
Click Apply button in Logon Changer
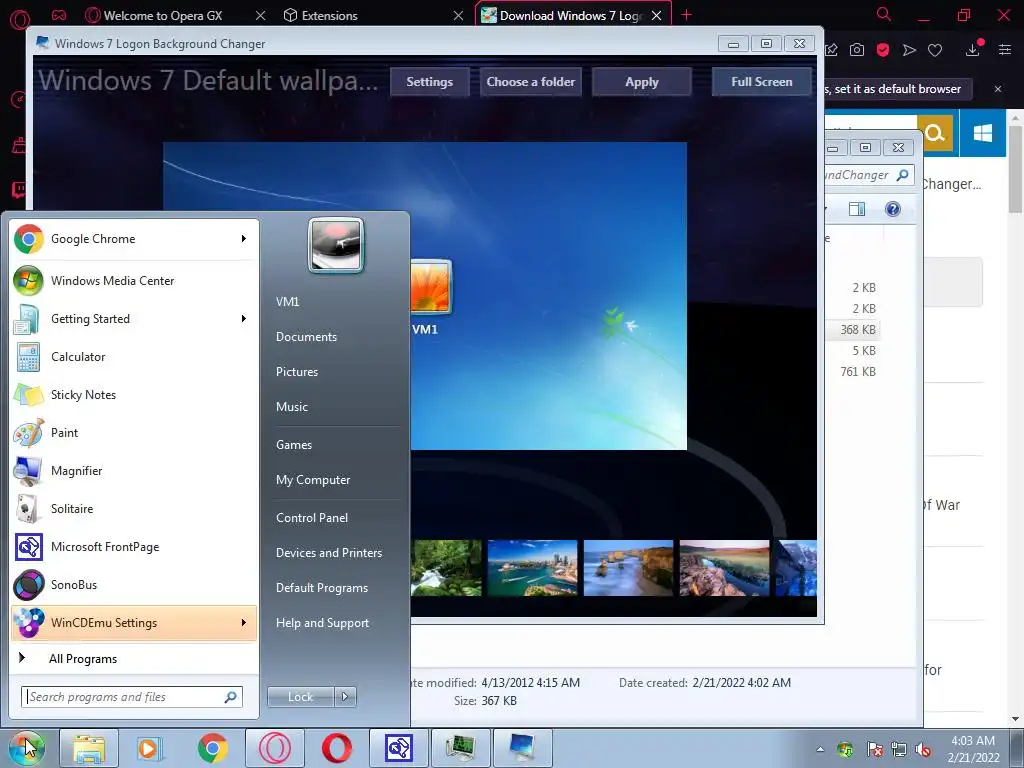[x=642, y=82]
